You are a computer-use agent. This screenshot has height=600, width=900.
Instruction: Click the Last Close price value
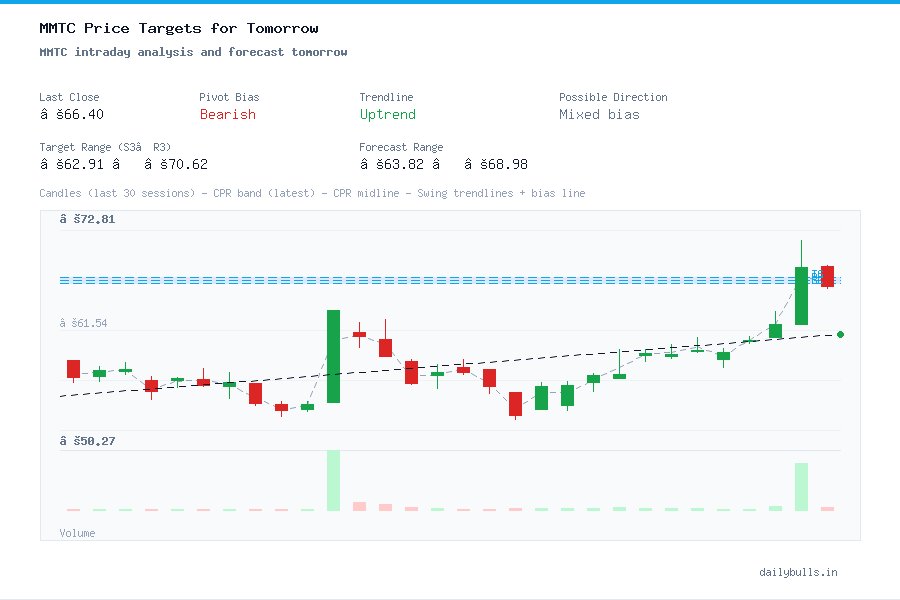point(69,114)
